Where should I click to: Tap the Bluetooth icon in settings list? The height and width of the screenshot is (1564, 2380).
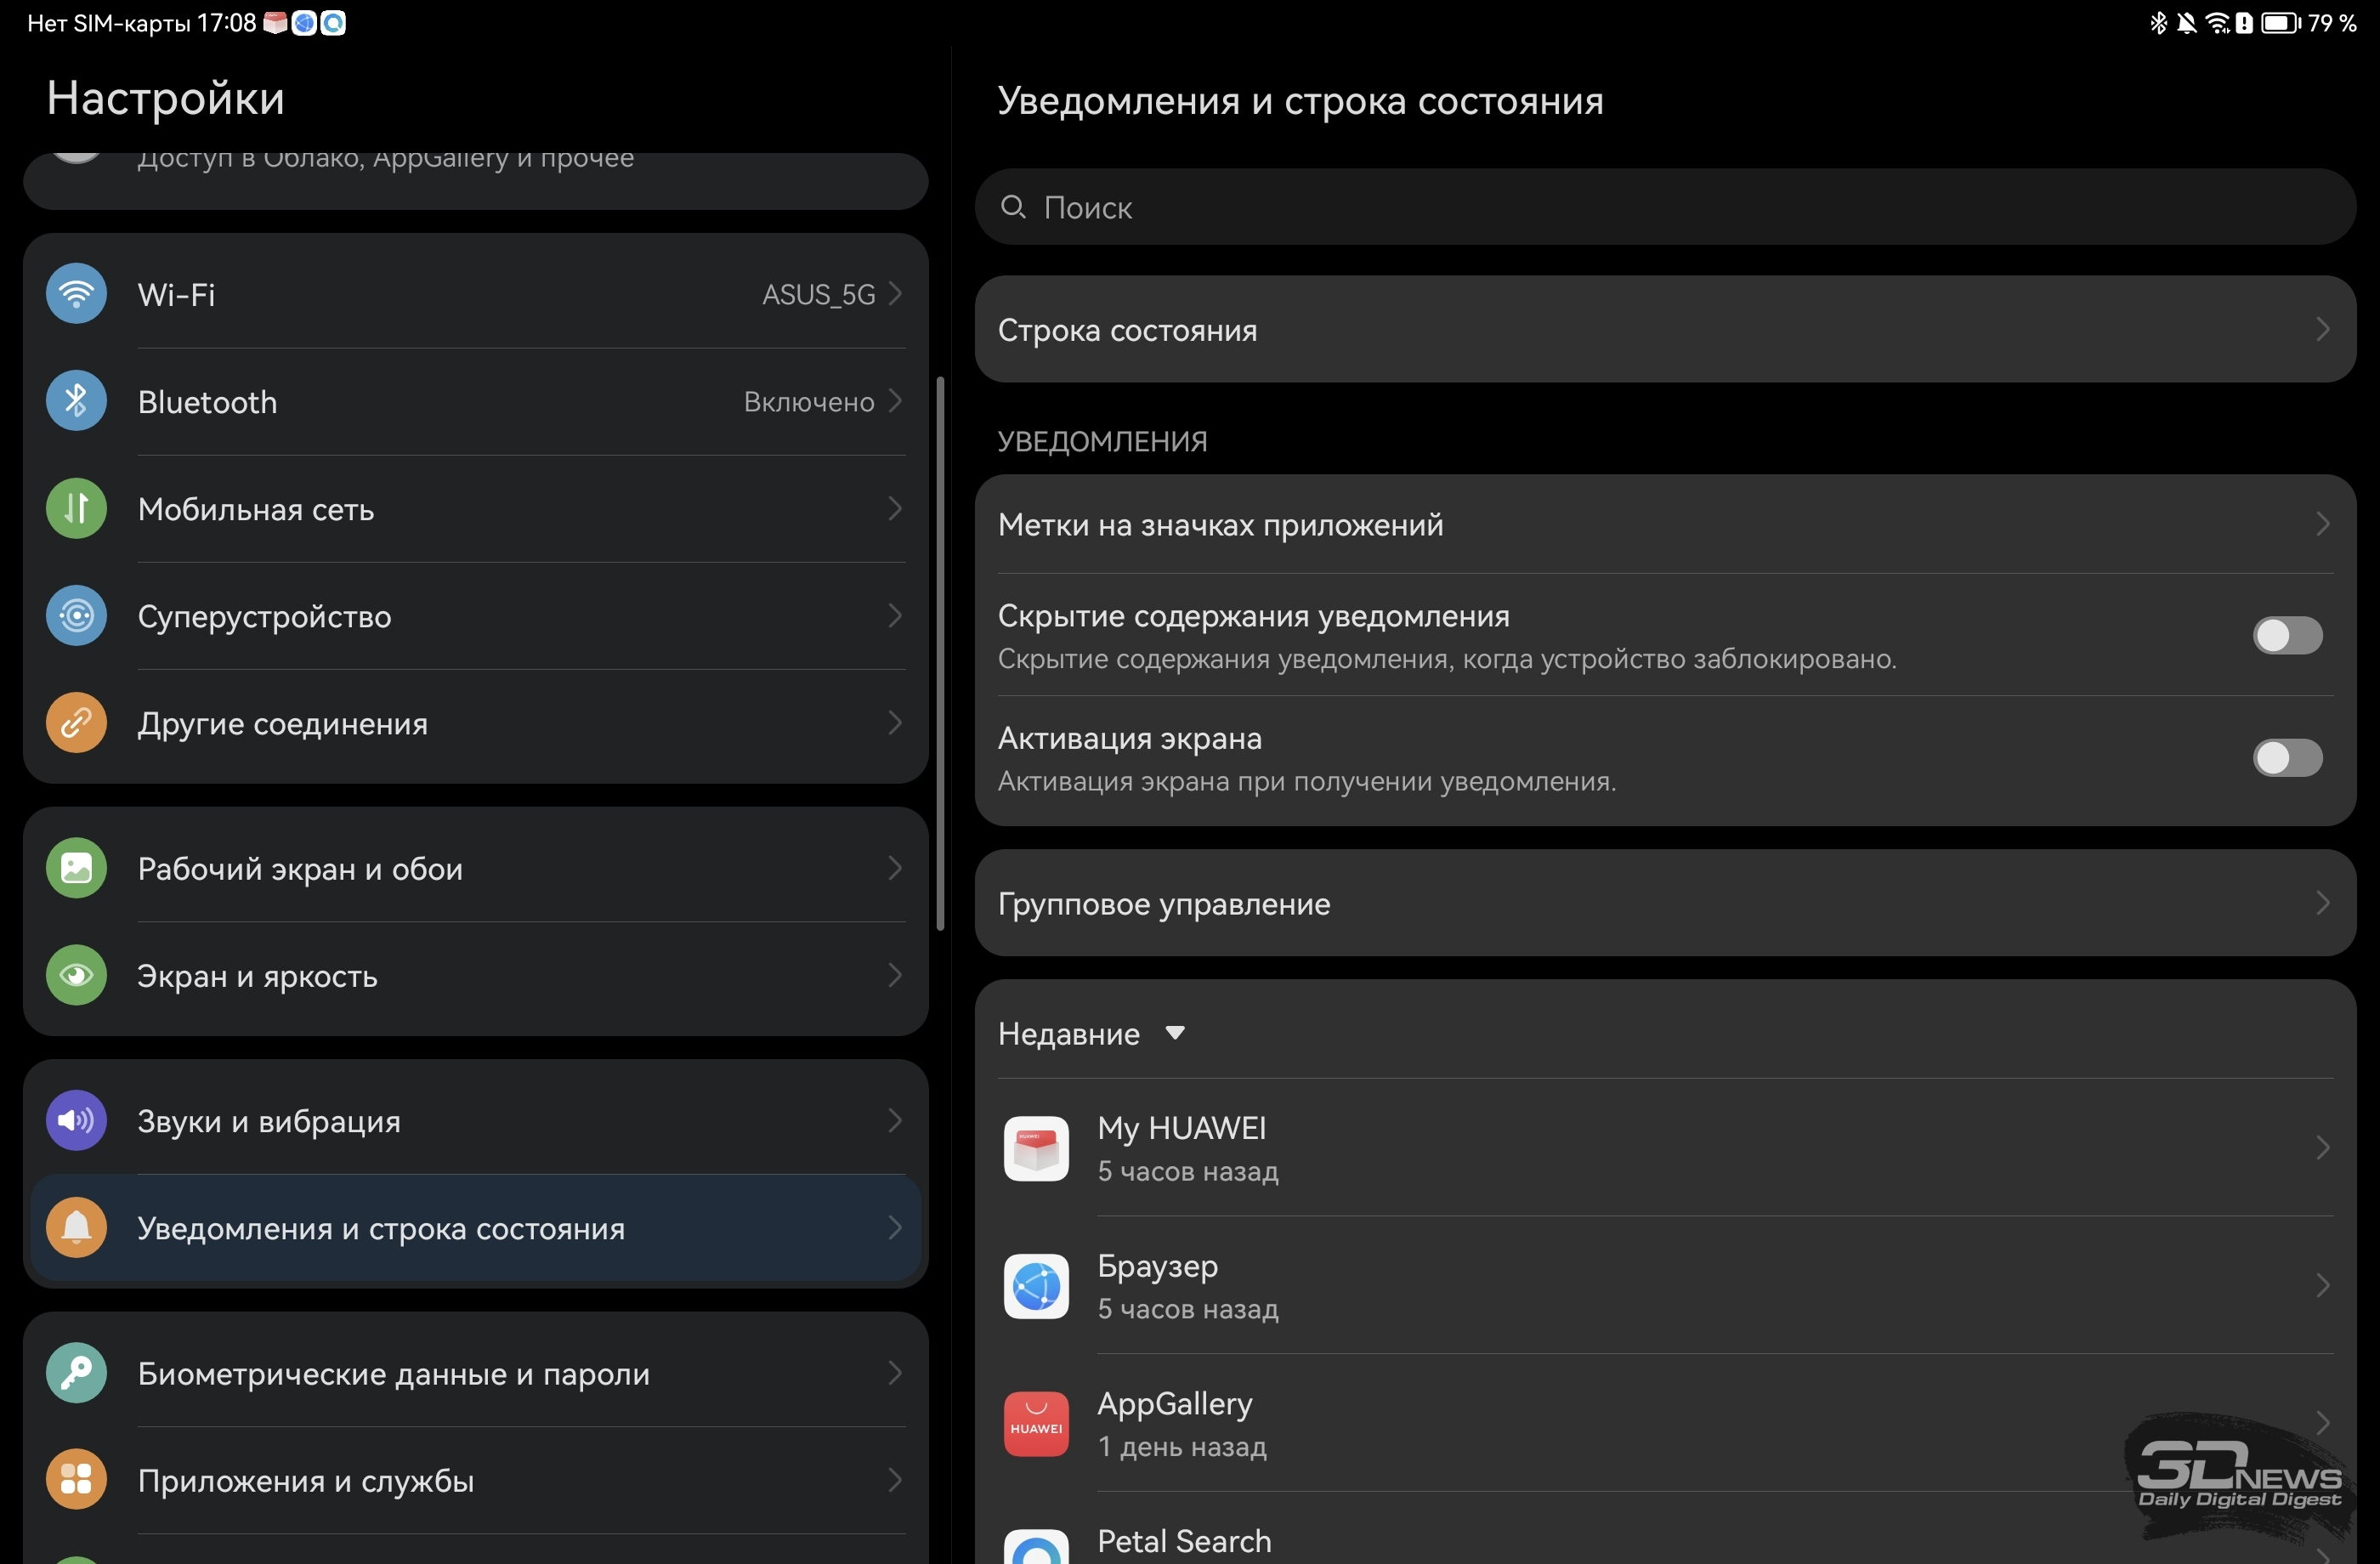point(76,401)
